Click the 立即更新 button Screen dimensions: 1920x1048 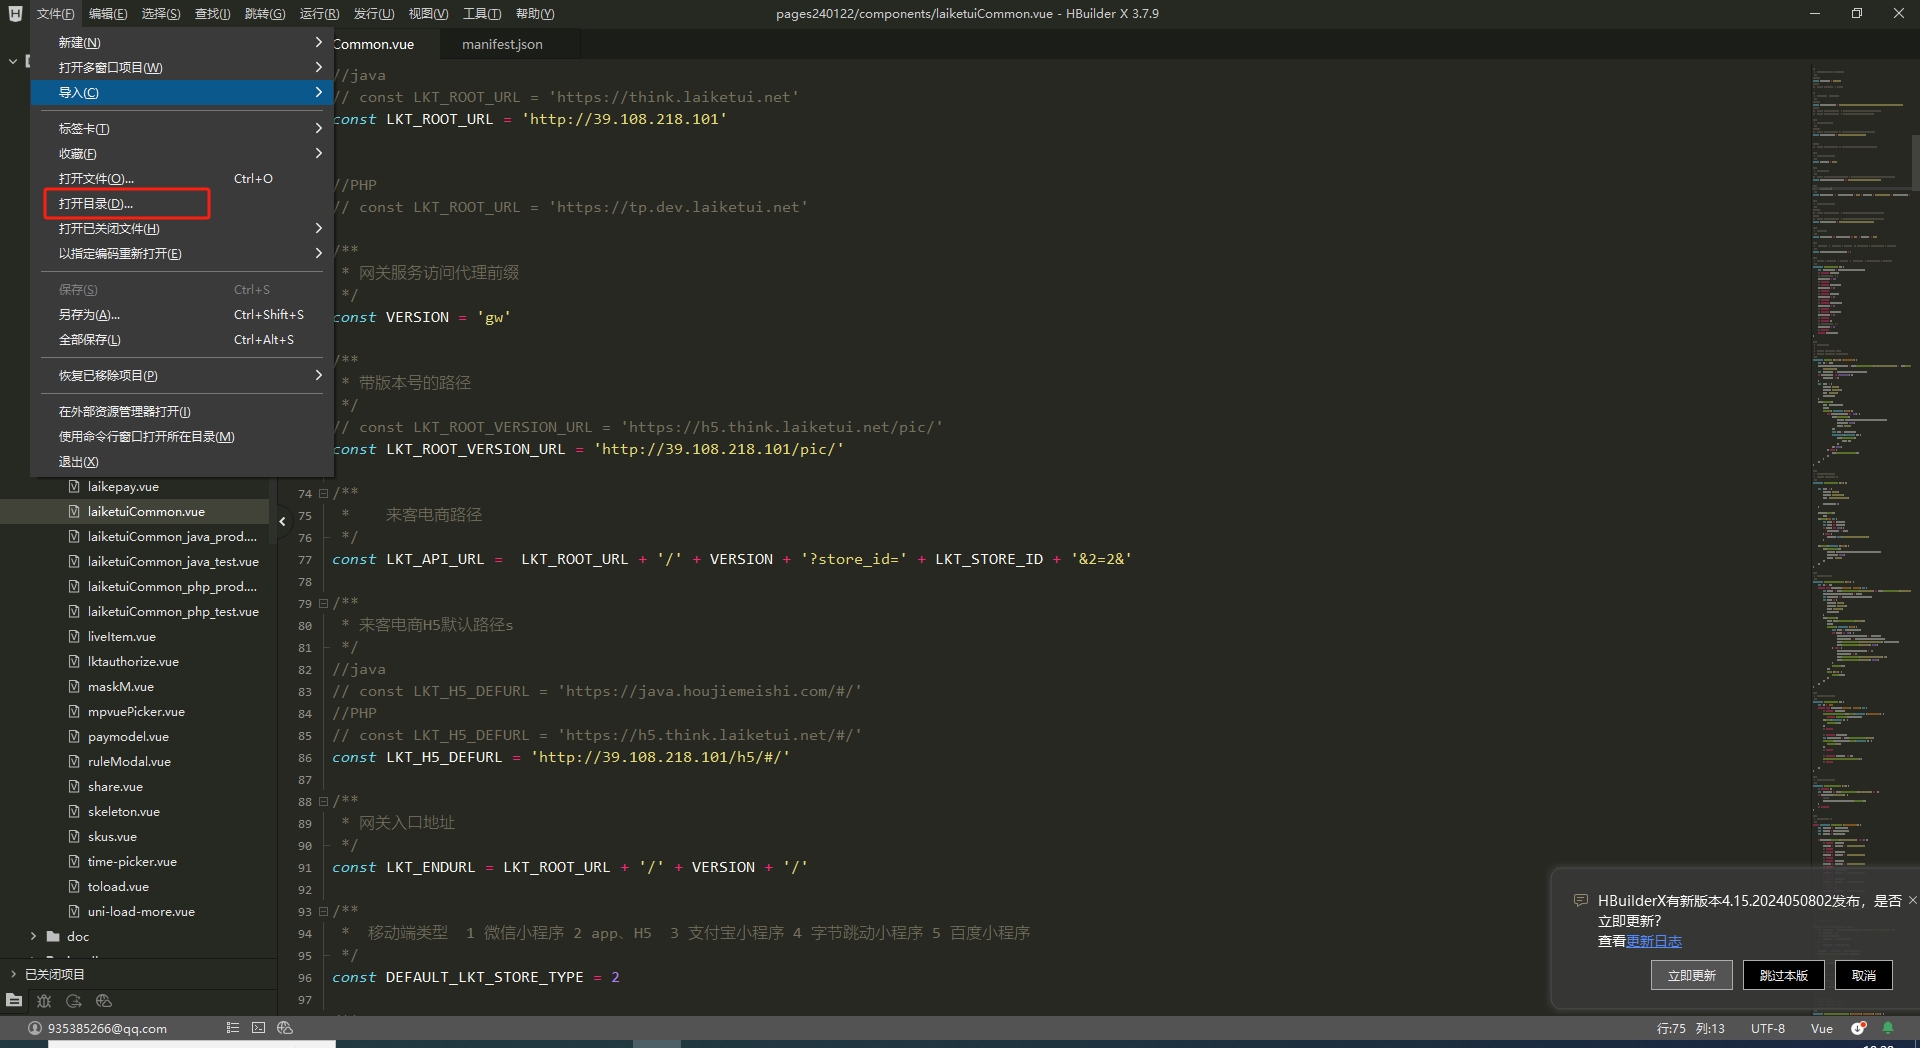click(x=1691, y=975)
